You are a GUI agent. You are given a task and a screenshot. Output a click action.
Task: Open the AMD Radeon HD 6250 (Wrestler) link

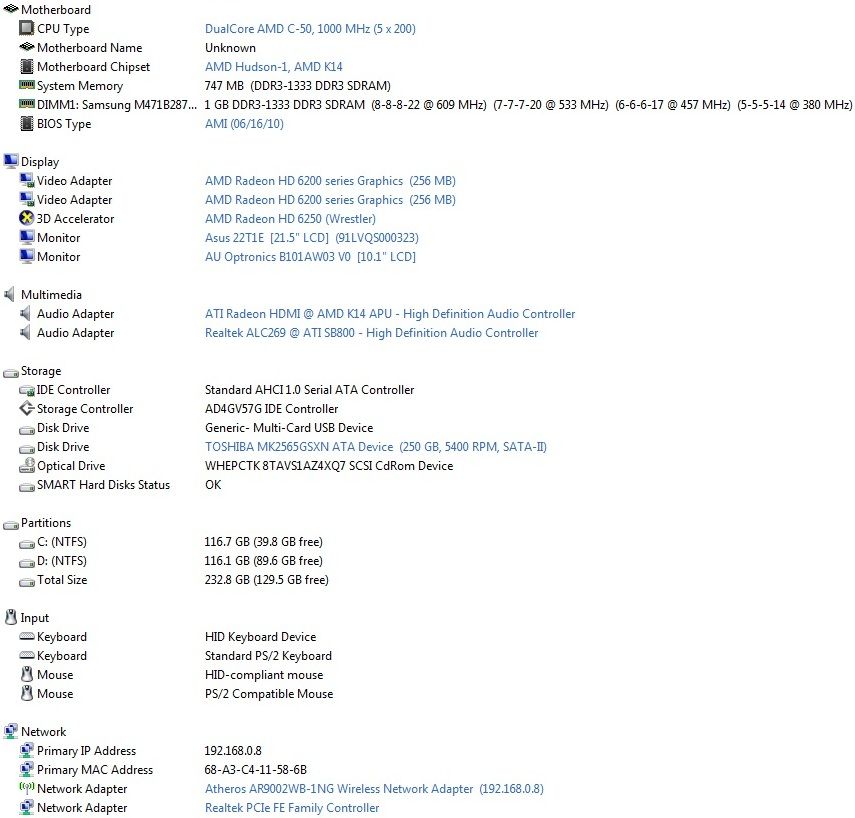[x=290, y=219]
